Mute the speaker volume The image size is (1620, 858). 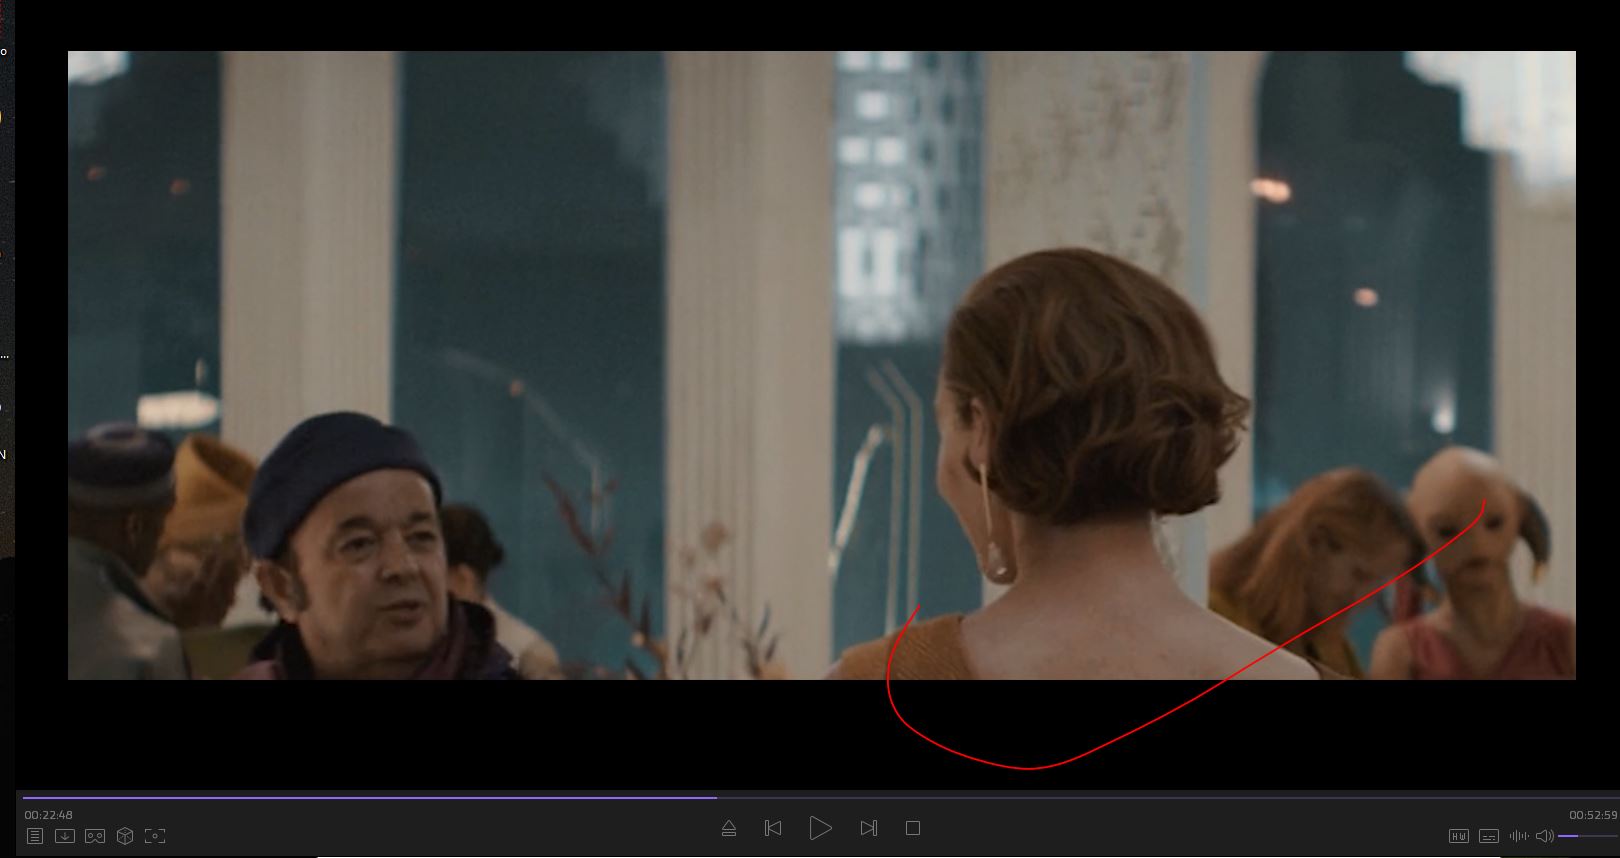pos(1544,836)
